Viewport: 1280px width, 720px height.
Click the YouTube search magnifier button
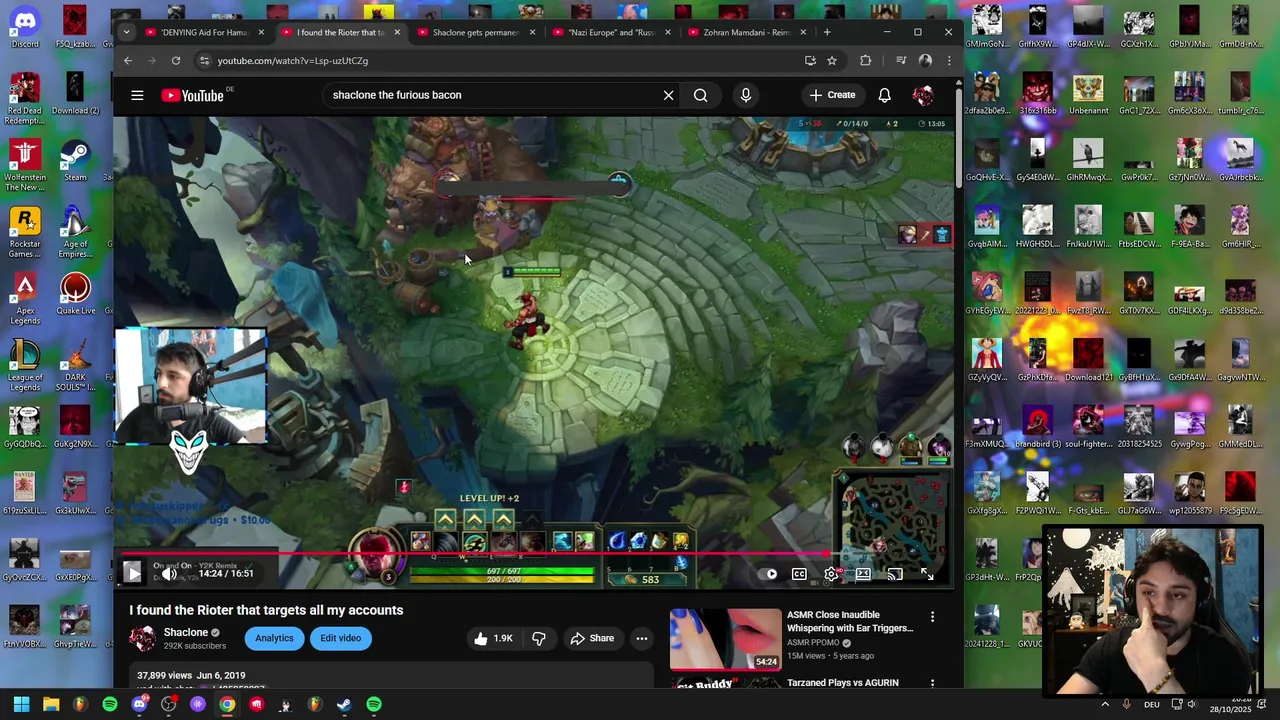pos(700,95)
